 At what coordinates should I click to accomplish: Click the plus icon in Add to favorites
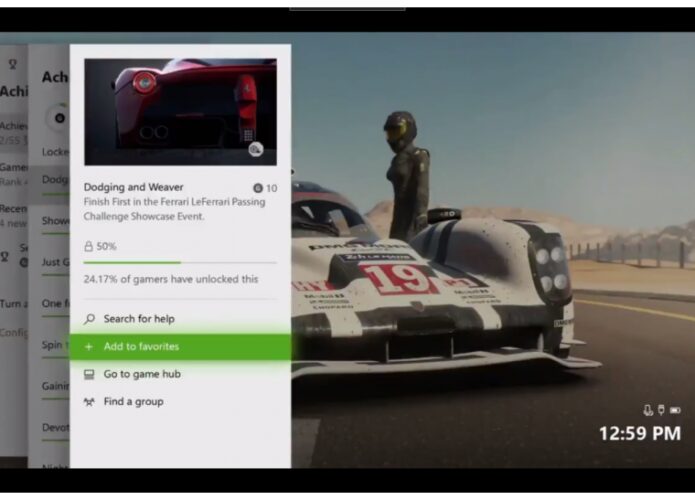pos(89,347)
